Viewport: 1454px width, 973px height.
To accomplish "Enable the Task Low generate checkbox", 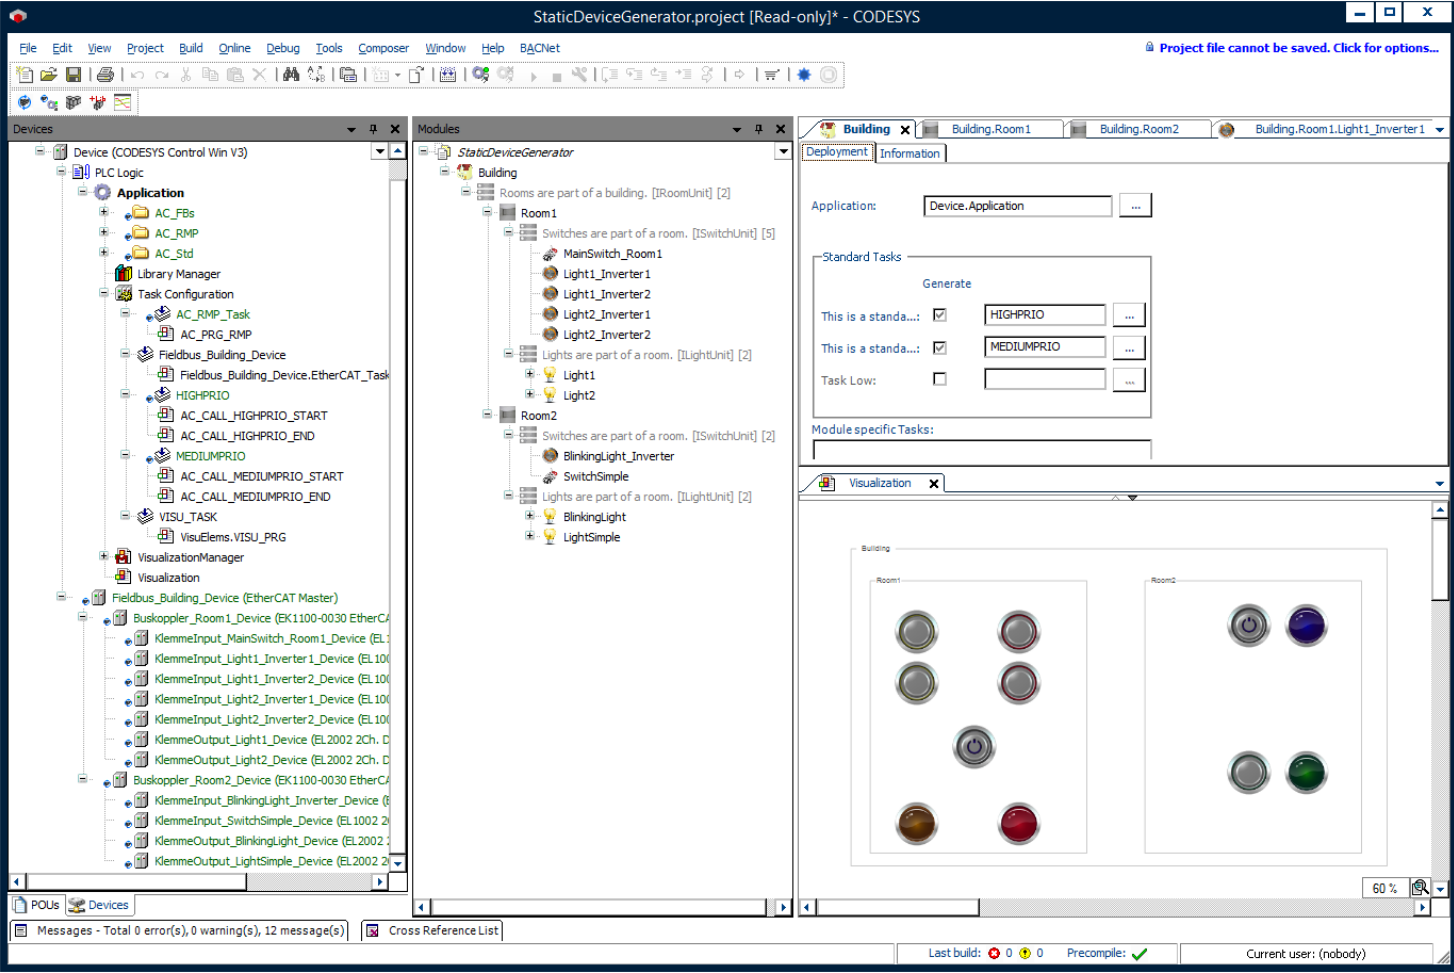I will pyautogui.click(x=940, y=379).
